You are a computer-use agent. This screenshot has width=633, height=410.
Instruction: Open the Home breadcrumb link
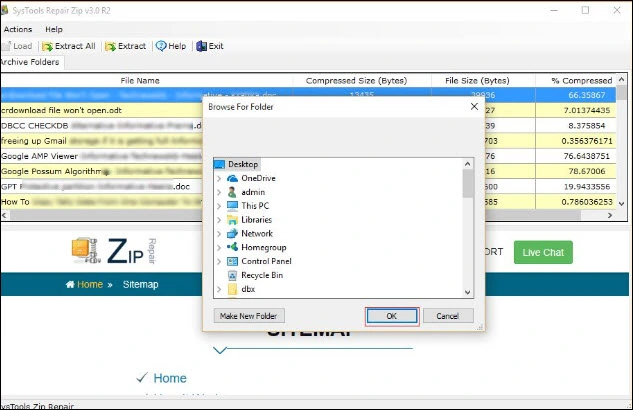click(x=84, y=284)
